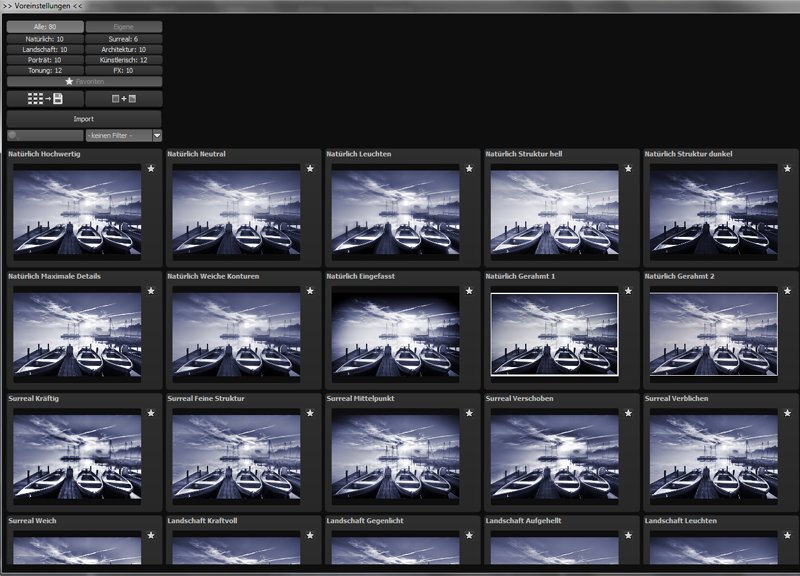800x576 pixels.
Task: Favorite the Natürlich Gerahmt 1 preset star
Action: click(629, 291)
